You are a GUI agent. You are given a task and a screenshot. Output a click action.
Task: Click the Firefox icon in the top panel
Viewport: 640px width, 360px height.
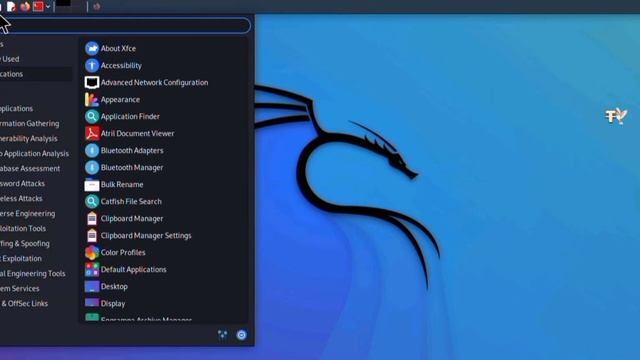[x=25, y=6]
